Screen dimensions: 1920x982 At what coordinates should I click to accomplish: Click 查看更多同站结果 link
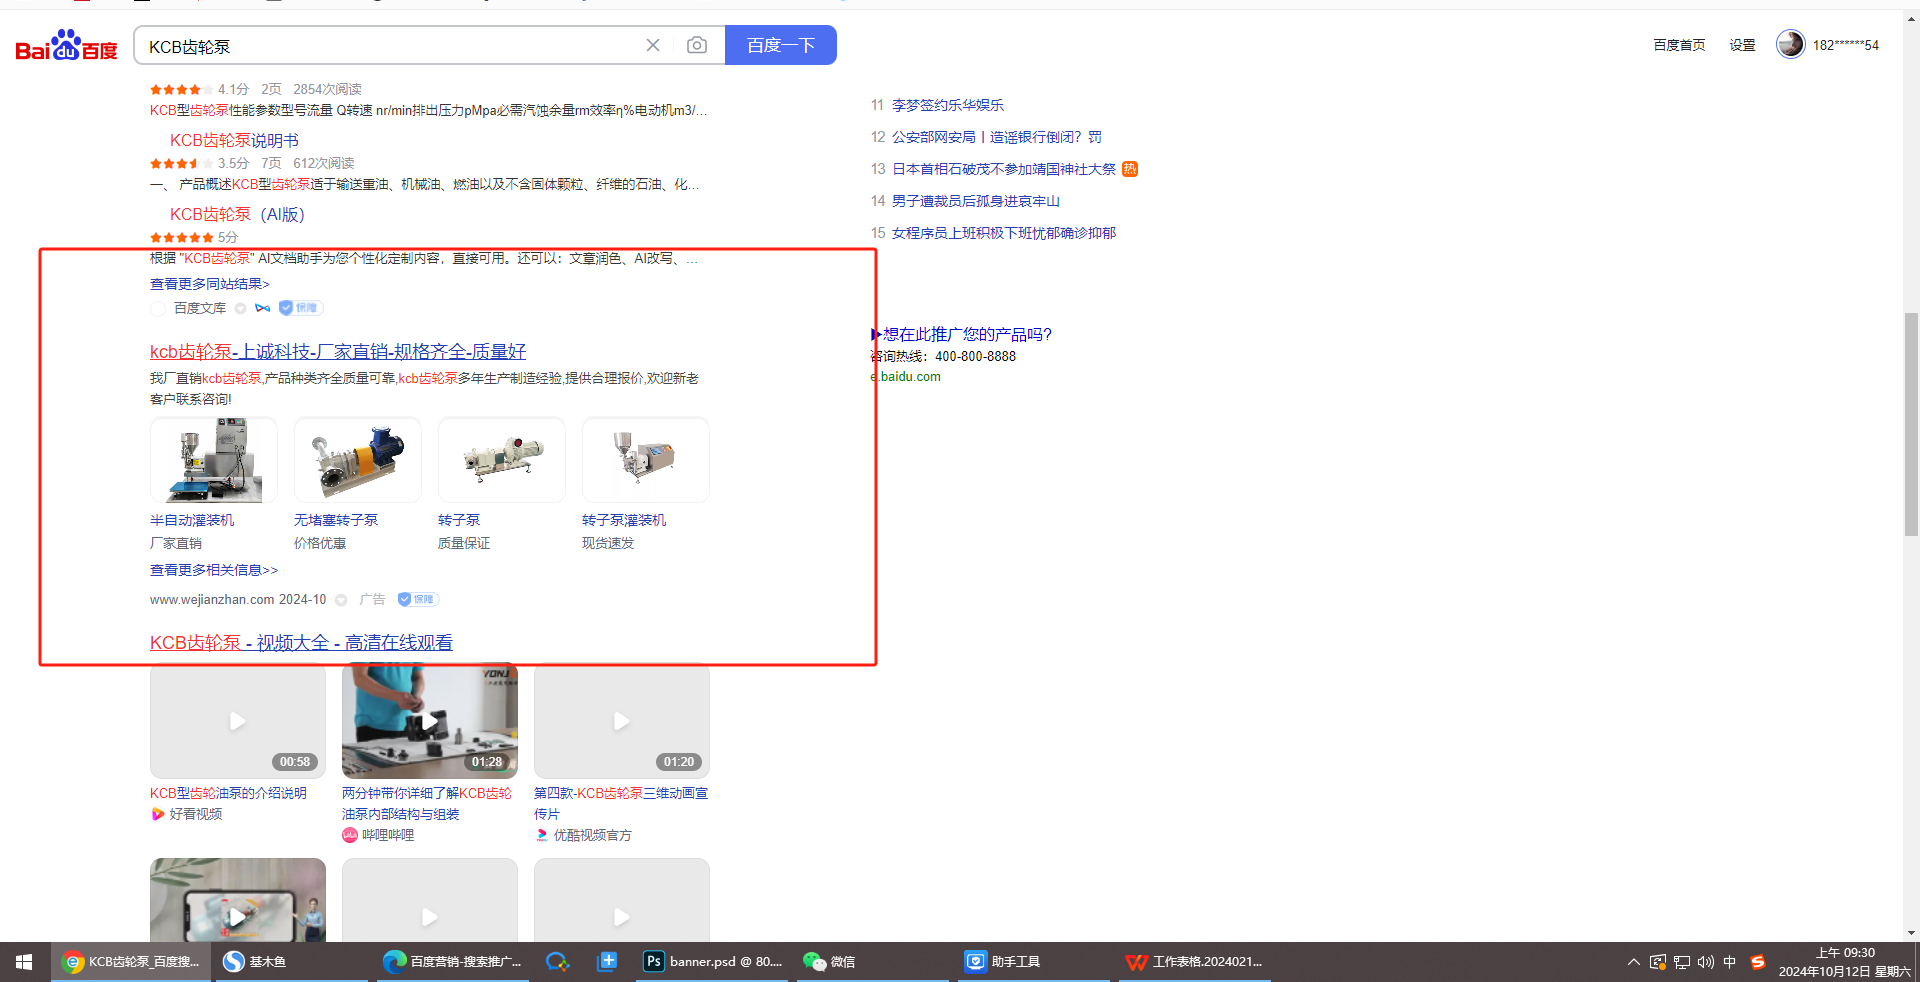(210, 284)
